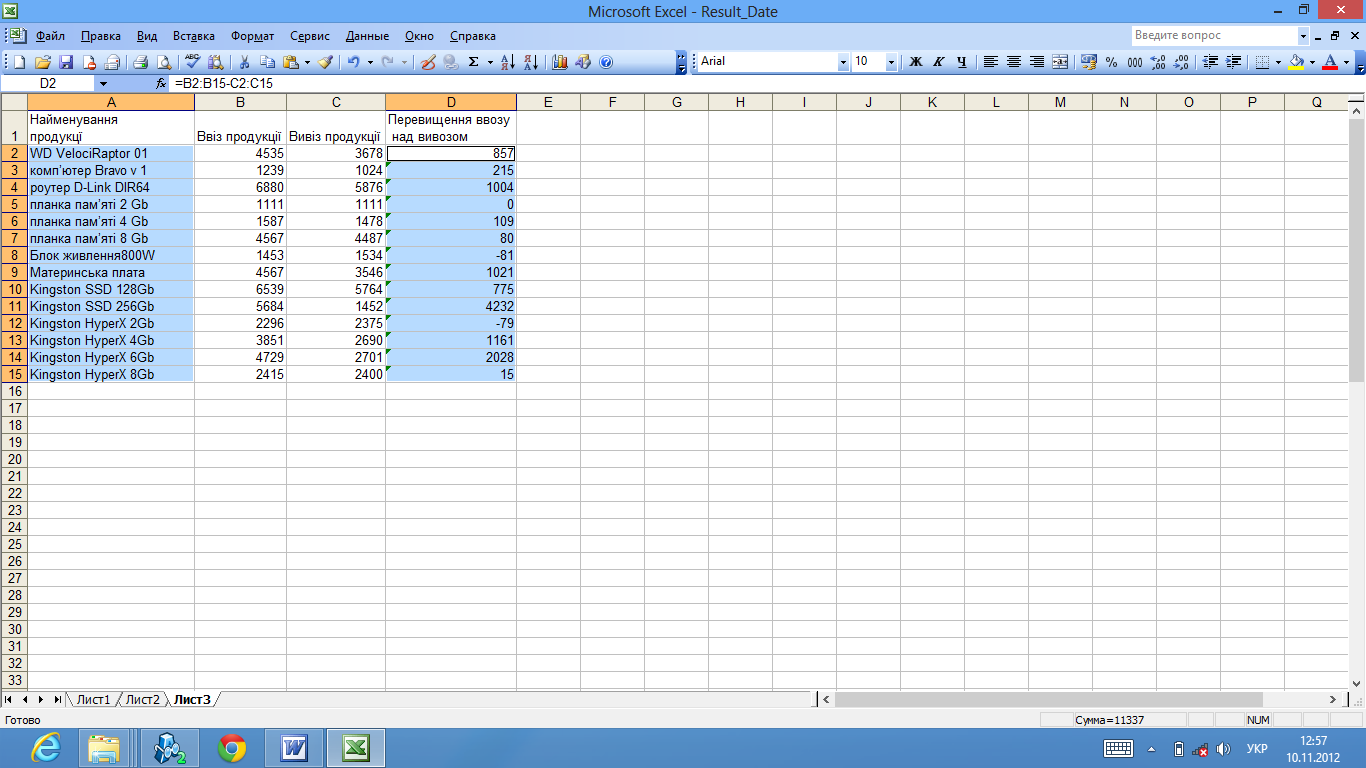Toggle underline (Ч) formatting
This screenshot has width=1366, height=768.
pyautogui.click(x=962, y=62)
